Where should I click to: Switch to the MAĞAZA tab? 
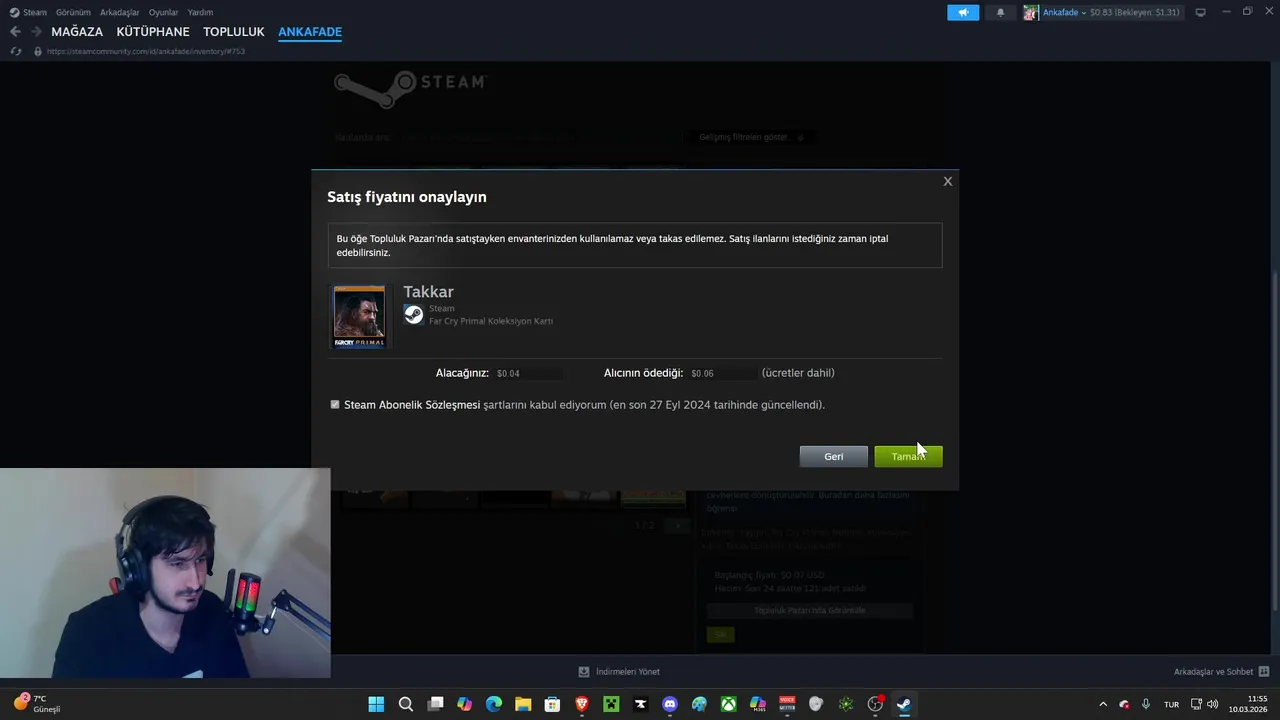77,32
